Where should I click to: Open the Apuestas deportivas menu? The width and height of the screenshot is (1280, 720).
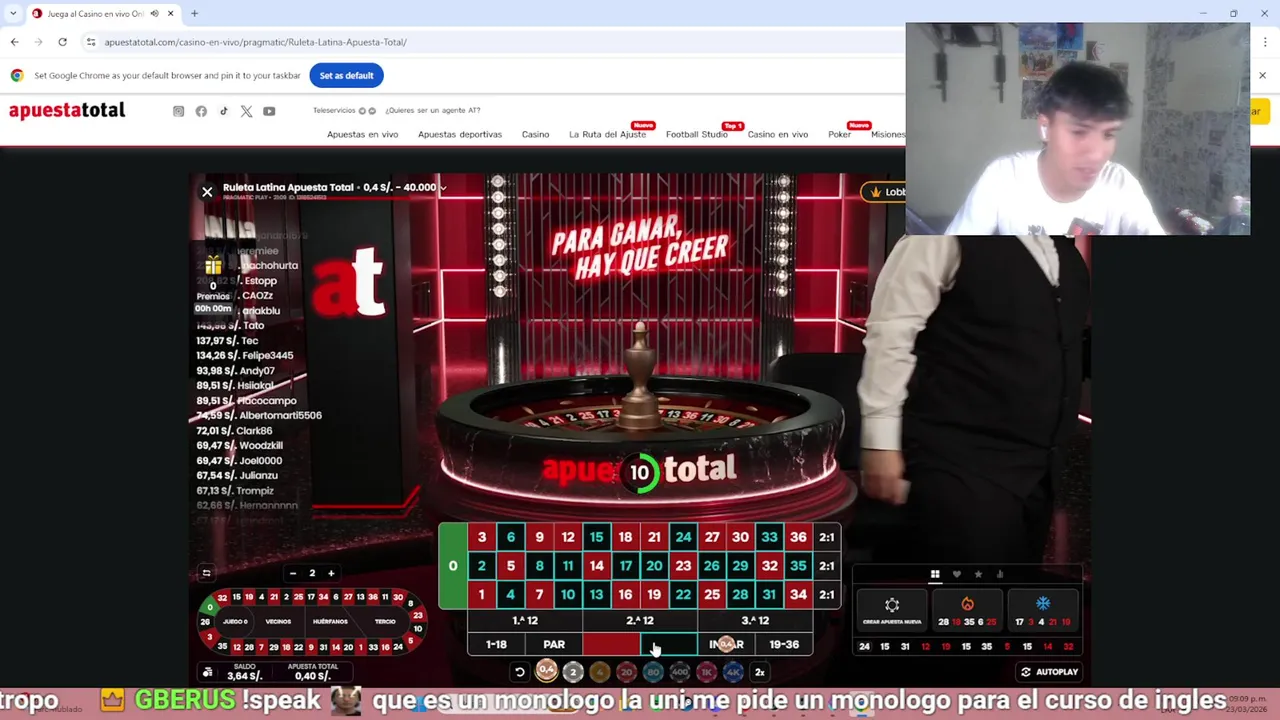pos(460,134)
